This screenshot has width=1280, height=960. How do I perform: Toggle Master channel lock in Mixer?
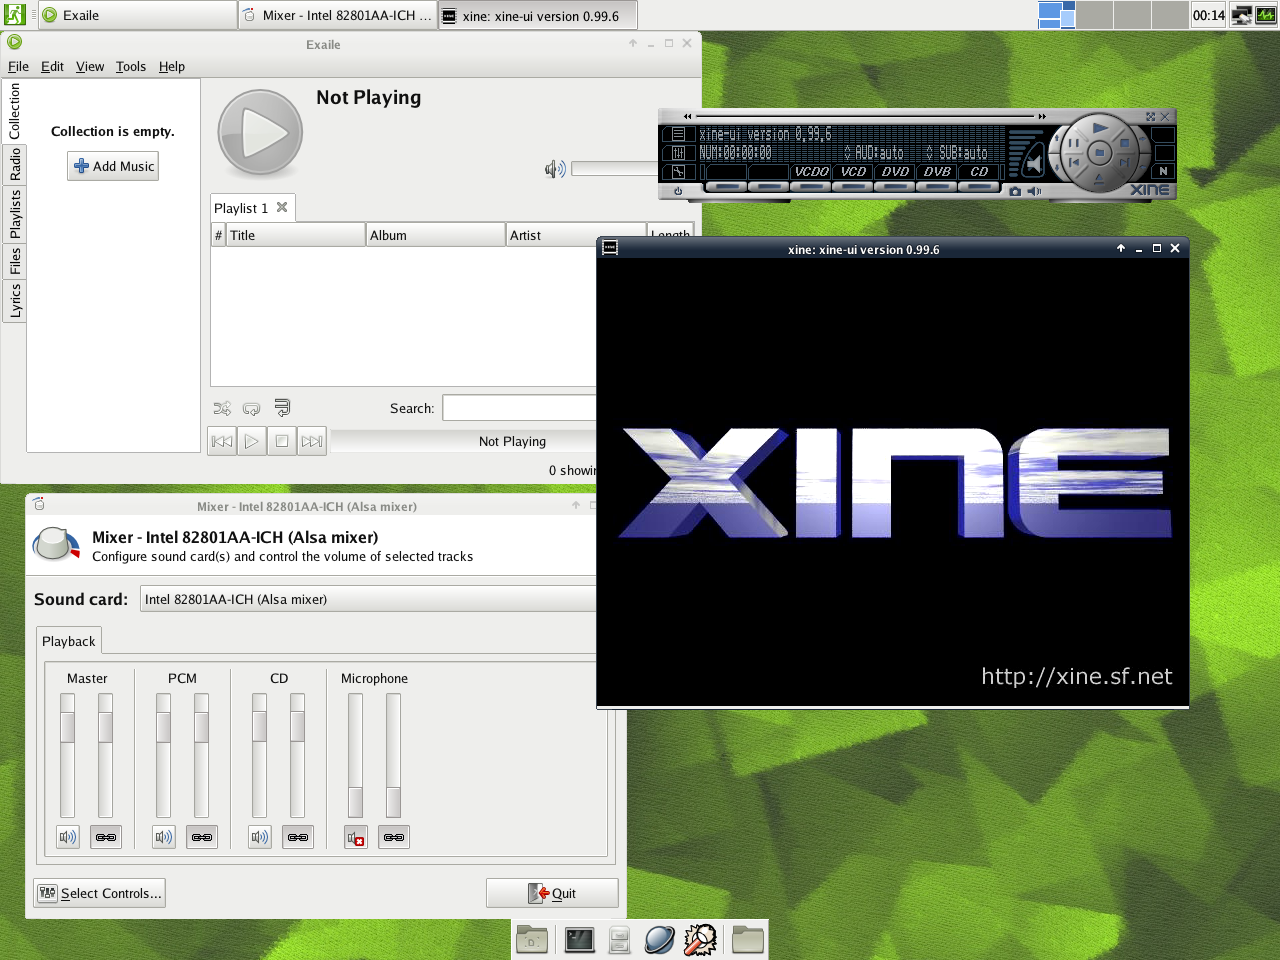click(x=106, y=837)
